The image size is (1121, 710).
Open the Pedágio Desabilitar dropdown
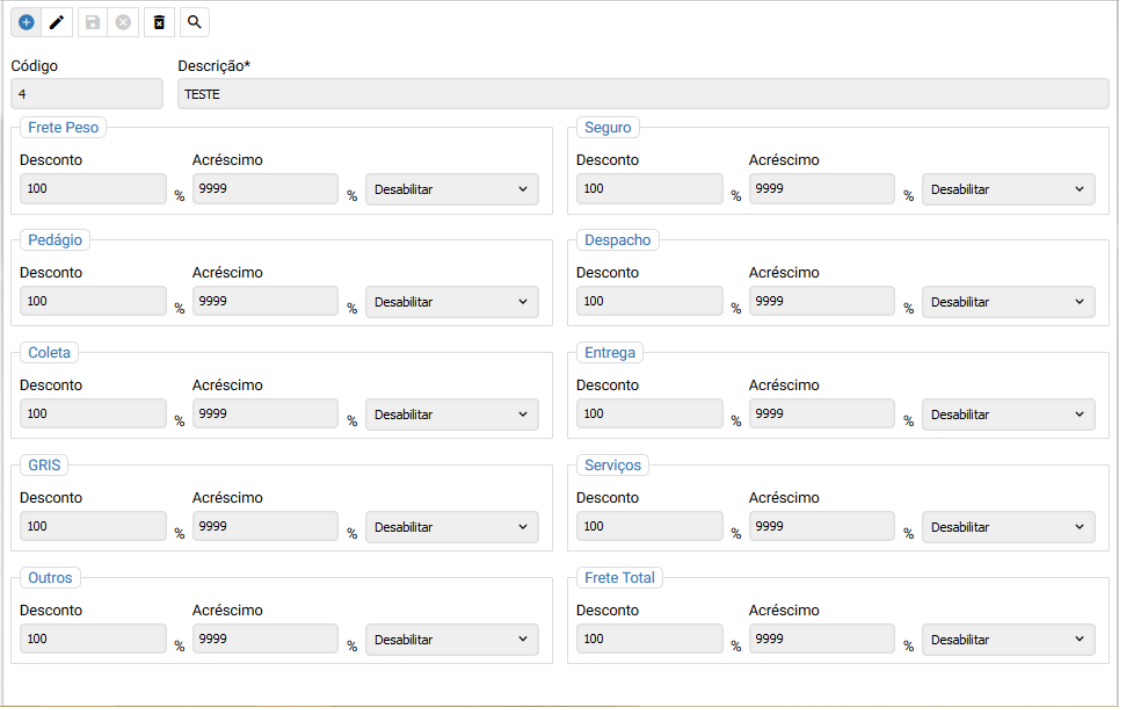[452, 302]
